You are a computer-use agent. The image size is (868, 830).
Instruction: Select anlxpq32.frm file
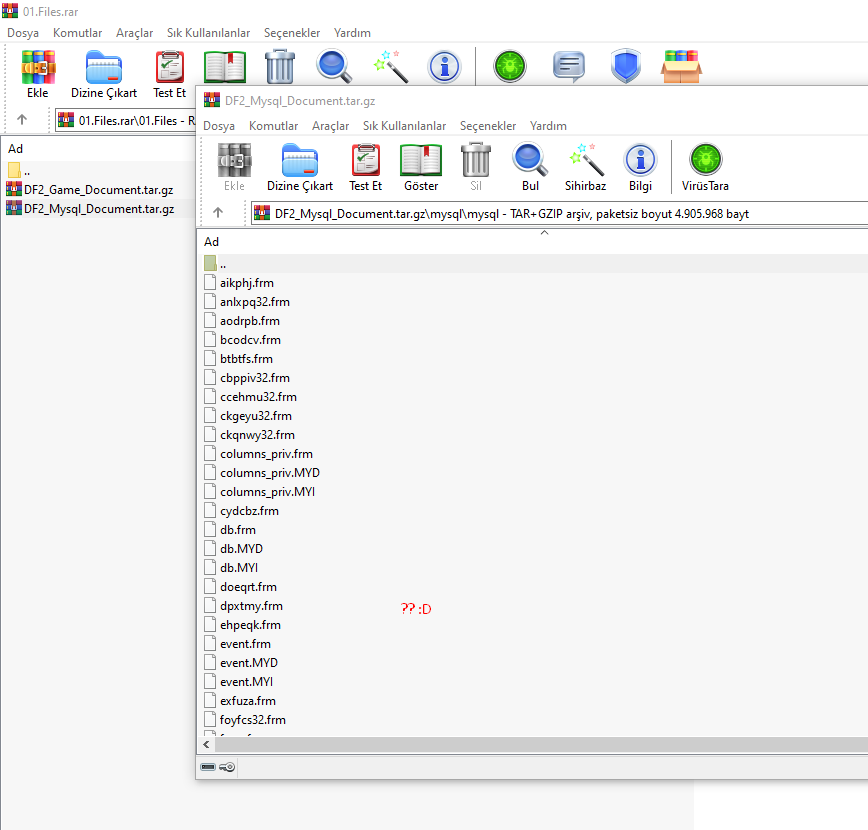click(247, 302)
